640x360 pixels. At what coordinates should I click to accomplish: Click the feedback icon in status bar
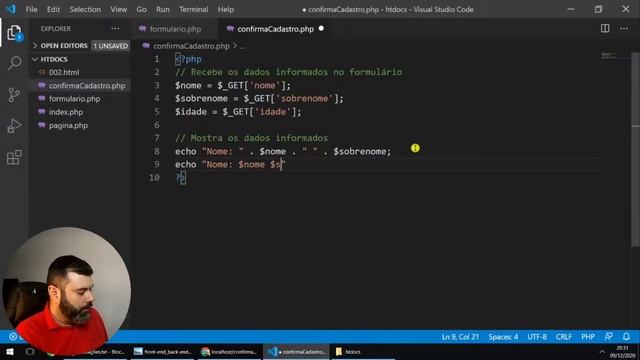pyautogui.click(x=608, y=337)
